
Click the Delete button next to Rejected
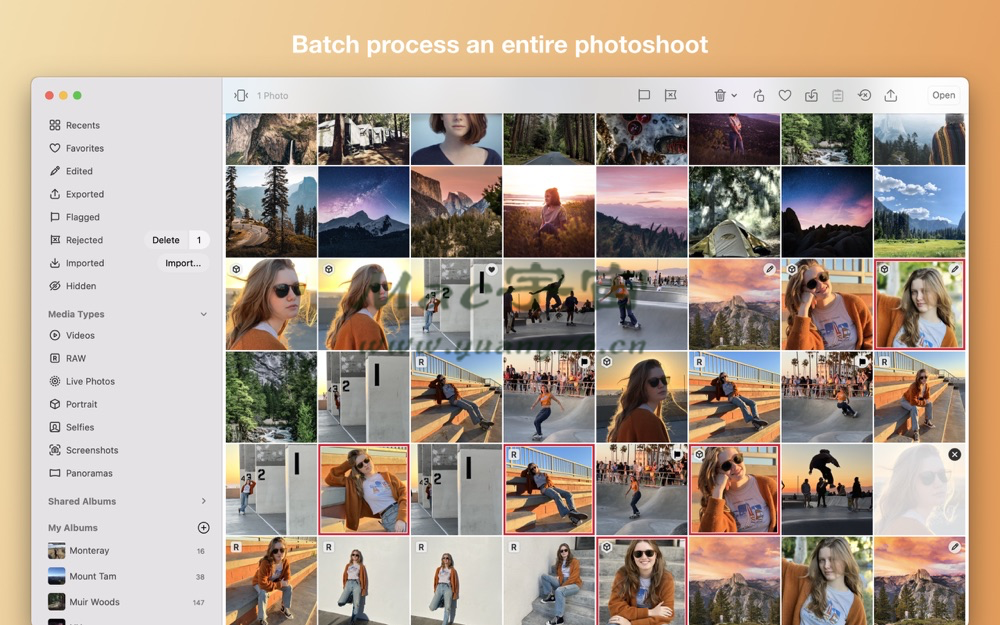[166, 240]
